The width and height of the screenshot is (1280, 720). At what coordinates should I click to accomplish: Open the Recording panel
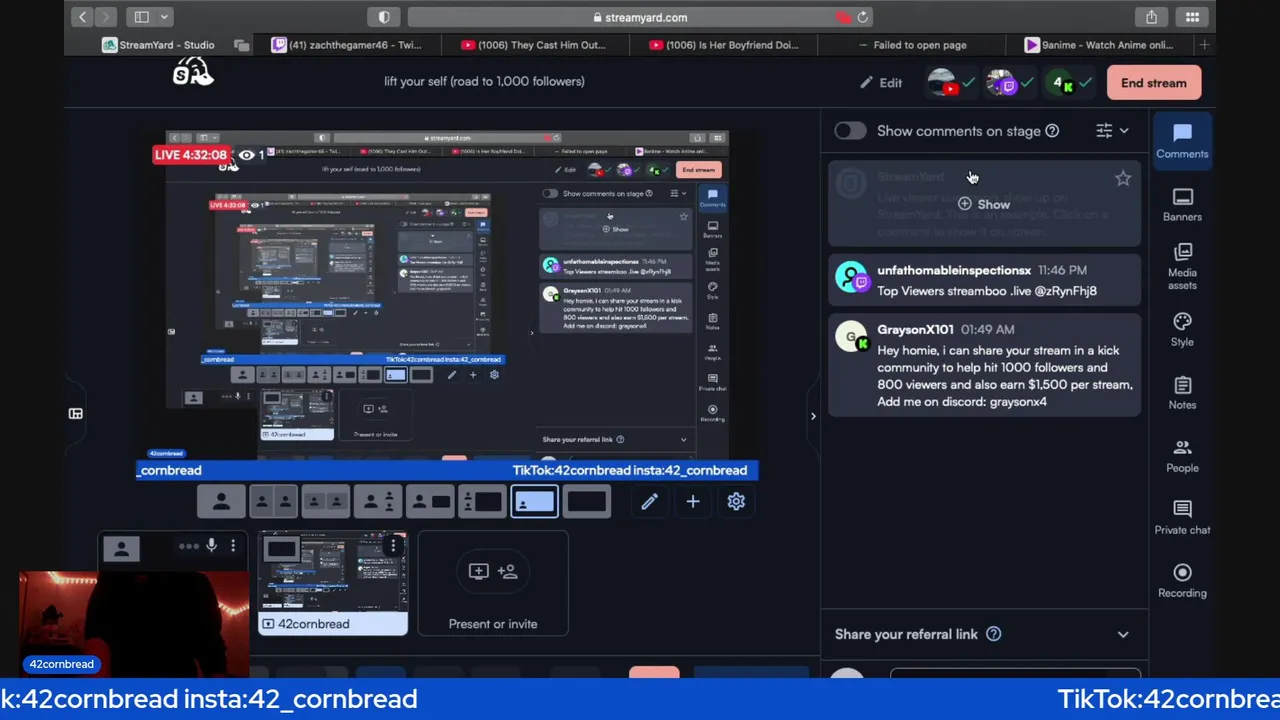(1182, 580)
